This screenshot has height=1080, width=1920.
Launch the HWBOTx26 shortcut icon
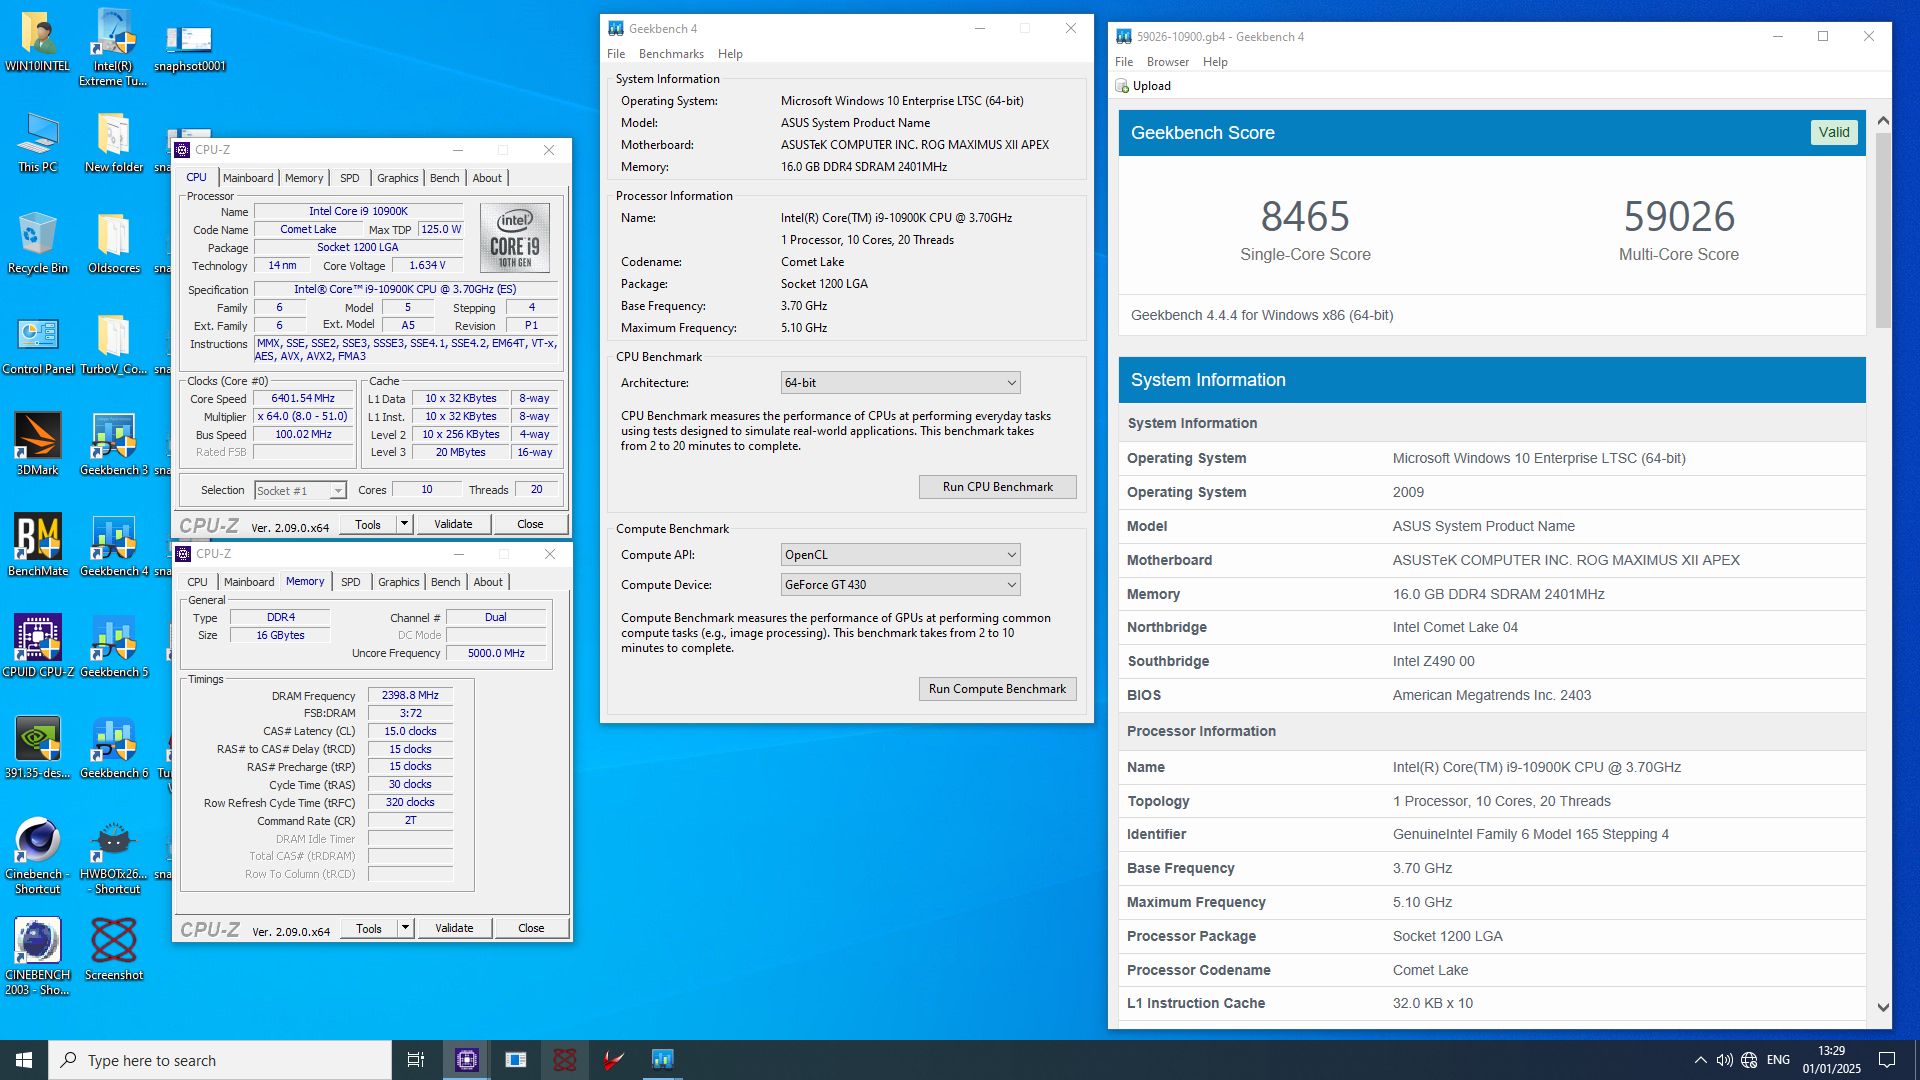113,856
